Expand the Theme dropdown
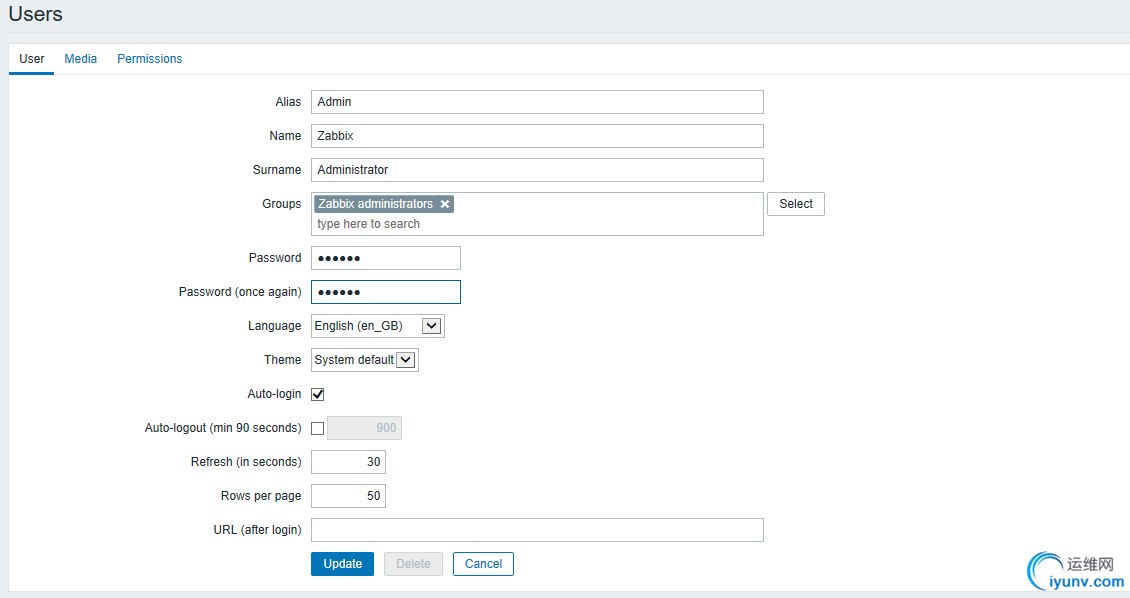The image size is (1130, 598). coord(364,360)
